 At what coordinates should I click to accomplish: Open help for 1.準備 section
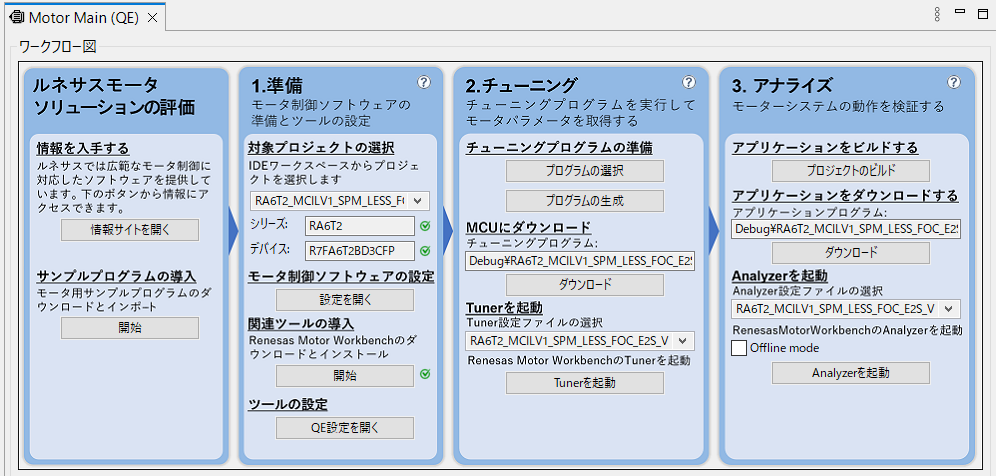pyautogui.click(x=424, y=82)
